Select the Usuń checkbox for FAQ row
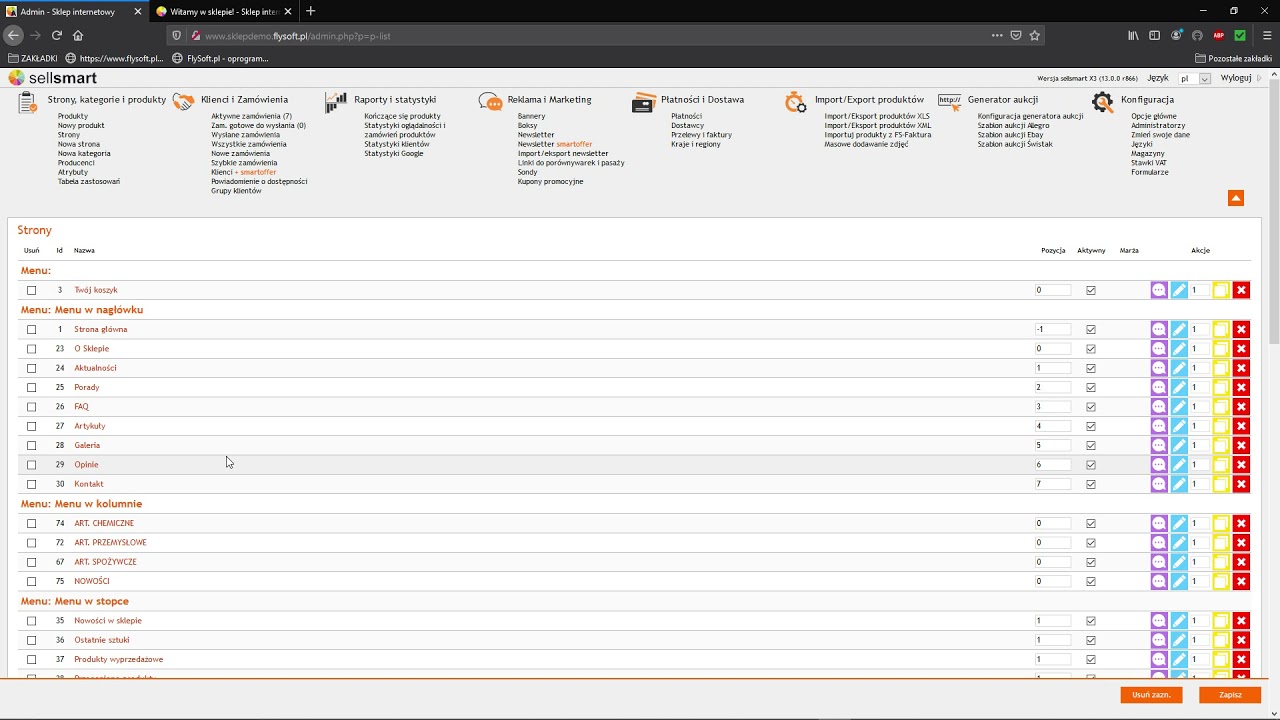Screen dimensions: 1280x720 31,407
